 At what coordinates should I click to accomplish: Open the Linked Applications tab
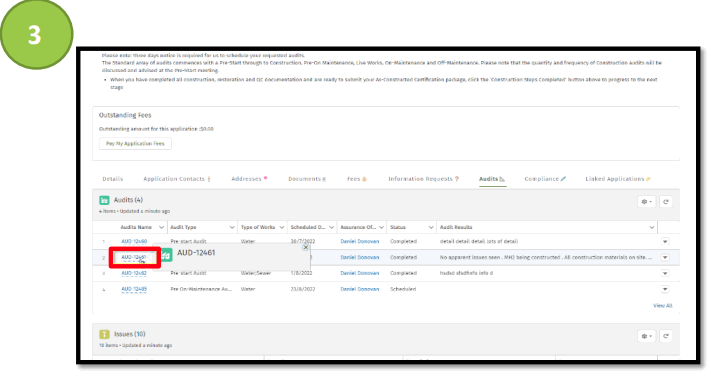(618, 179)
